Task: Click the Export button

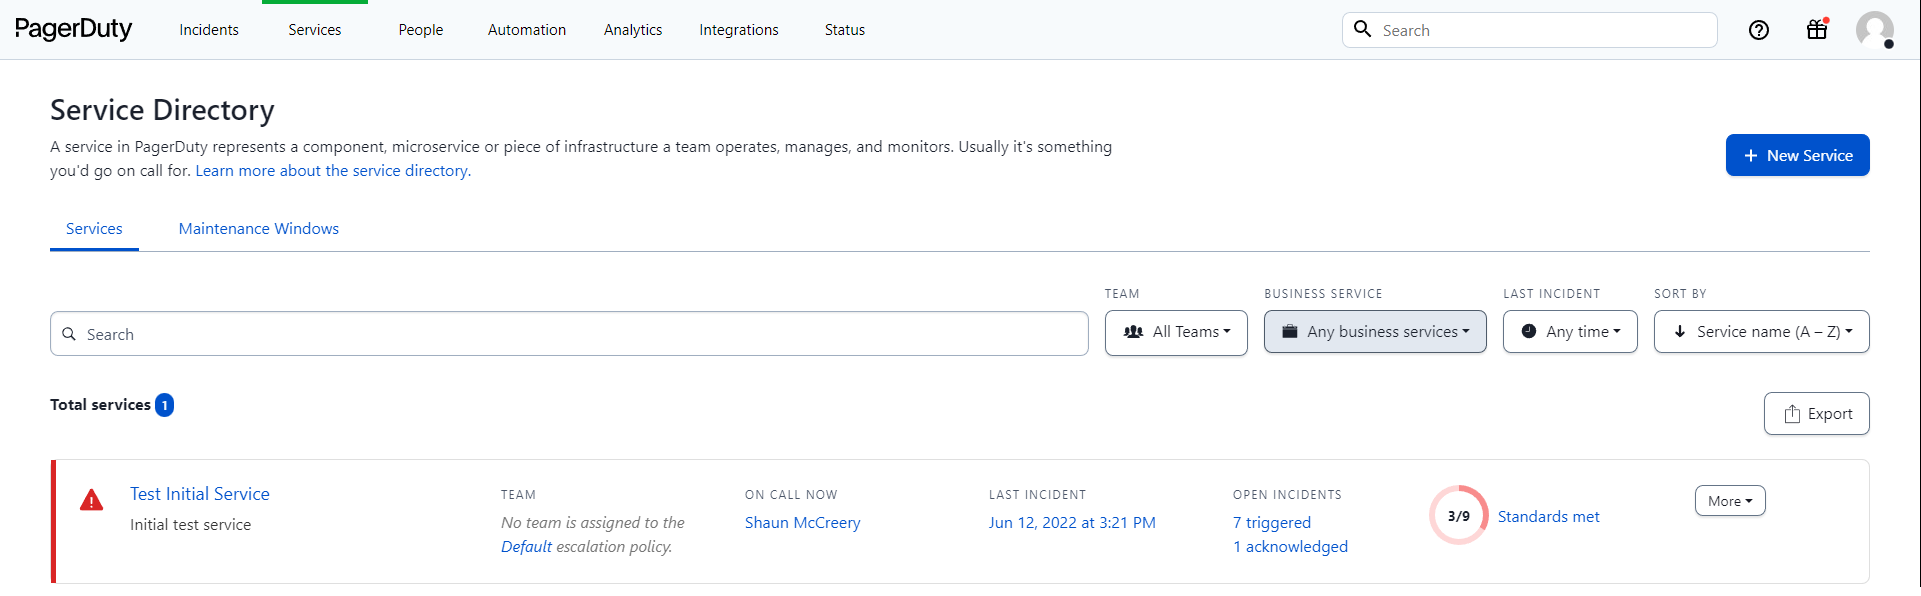Action: [x=1817, y=414]
